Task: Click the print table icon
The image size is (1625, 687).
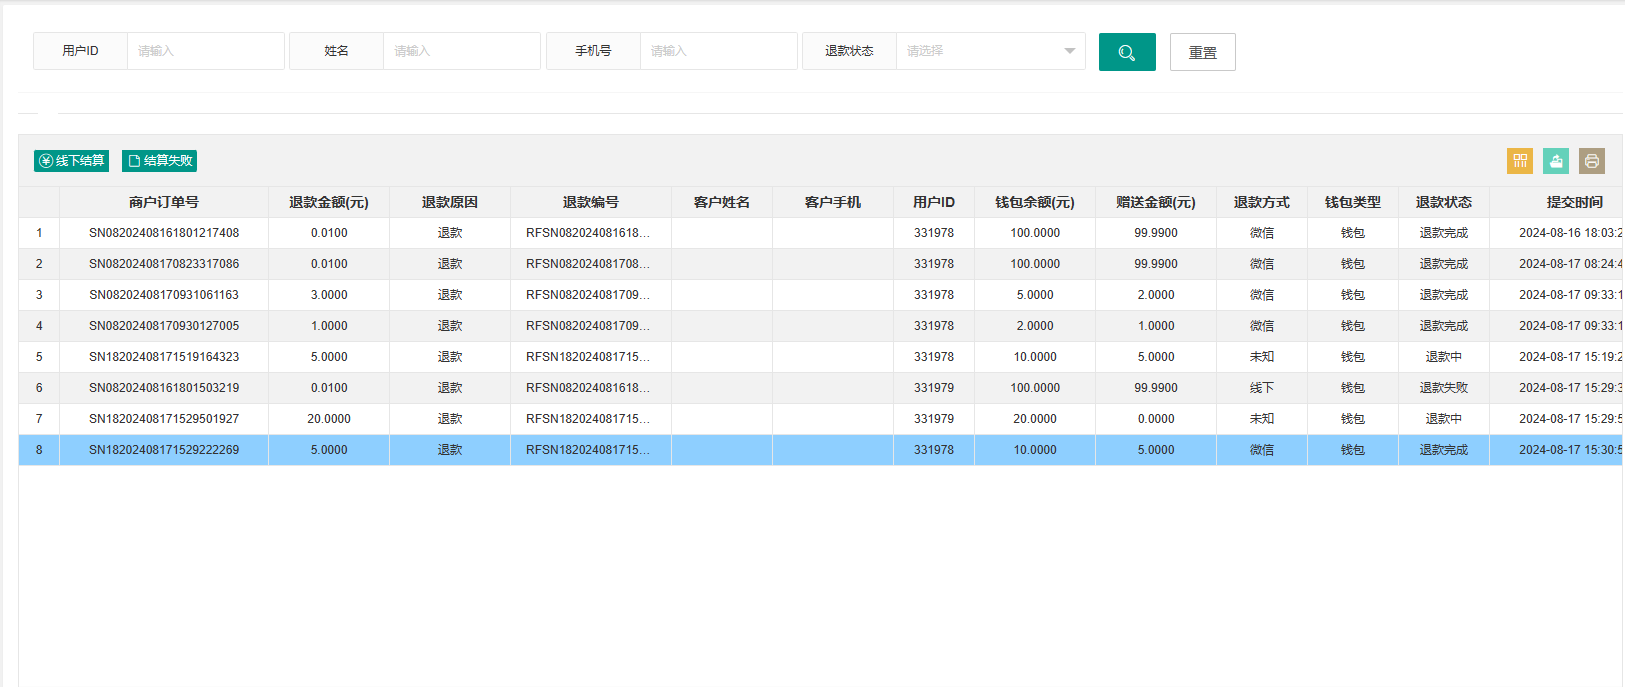Action: pyautogui.click(x=1592, y=161)
